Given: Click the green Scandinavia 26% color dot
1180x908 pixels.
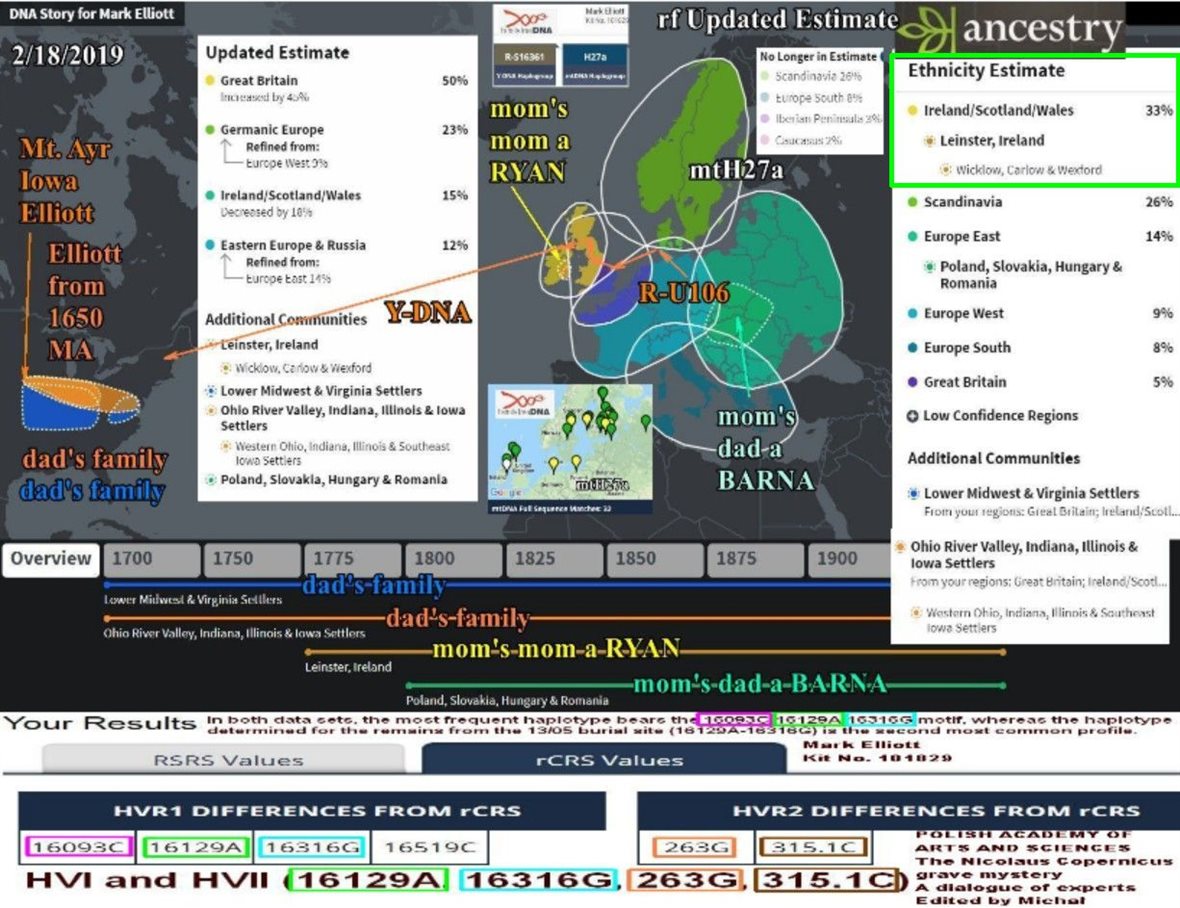Looking at the screenshot, I should tap(913, 202).
